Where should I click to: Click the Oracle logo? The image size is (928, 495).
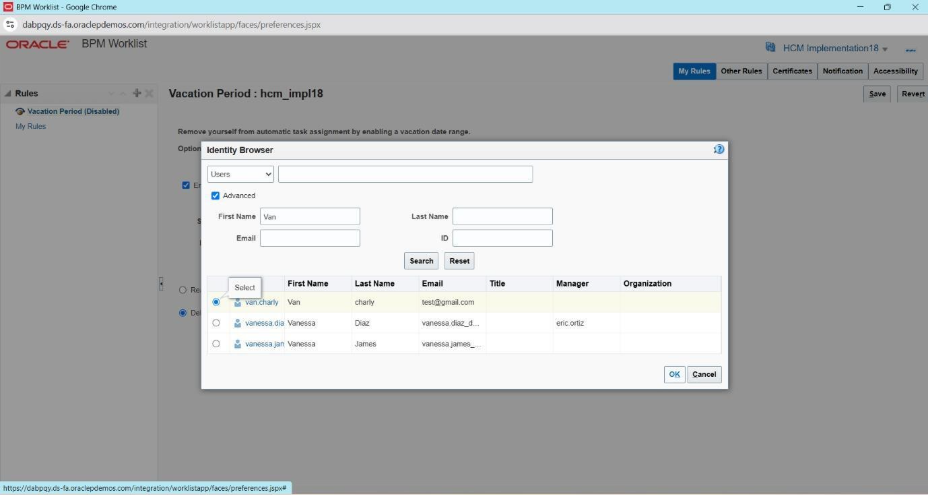37,44
